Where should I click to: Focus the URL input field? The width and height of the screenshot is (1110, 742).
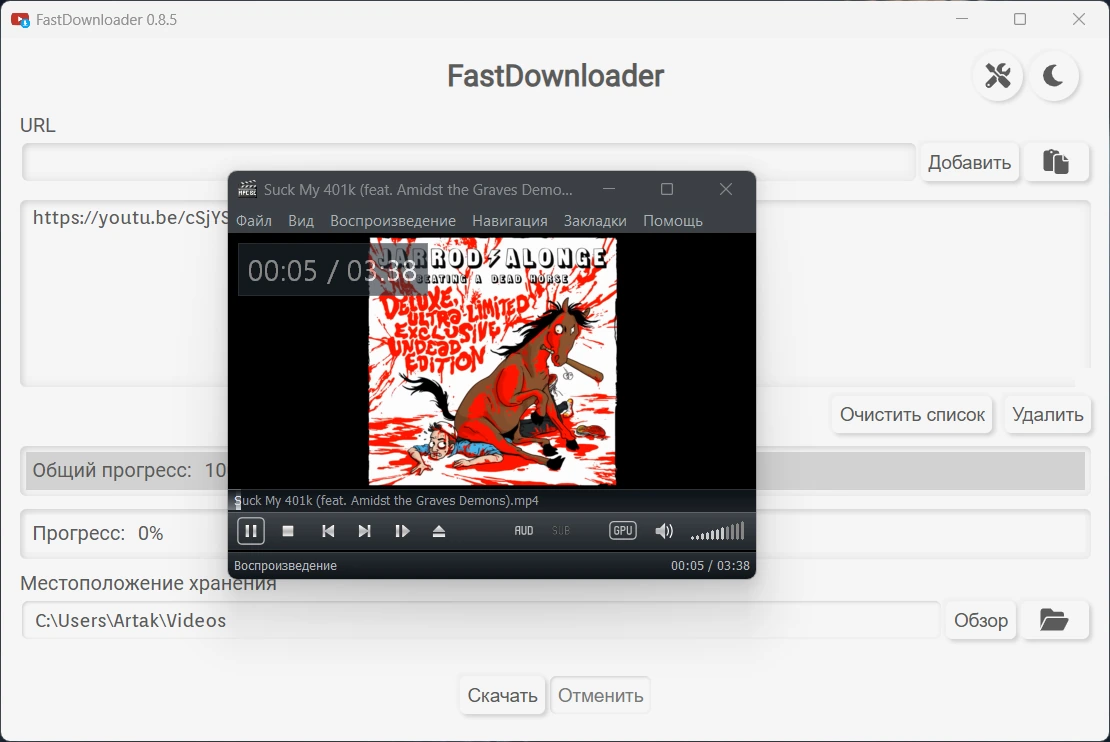469,162
